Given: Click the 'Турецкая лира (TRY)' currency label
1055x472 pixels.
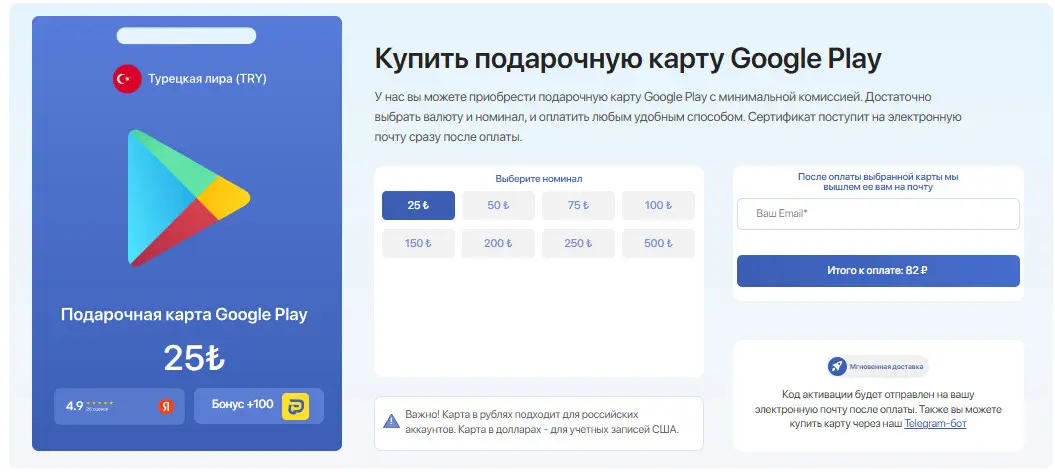Looking at the screenshot, I should pos(207,78).
